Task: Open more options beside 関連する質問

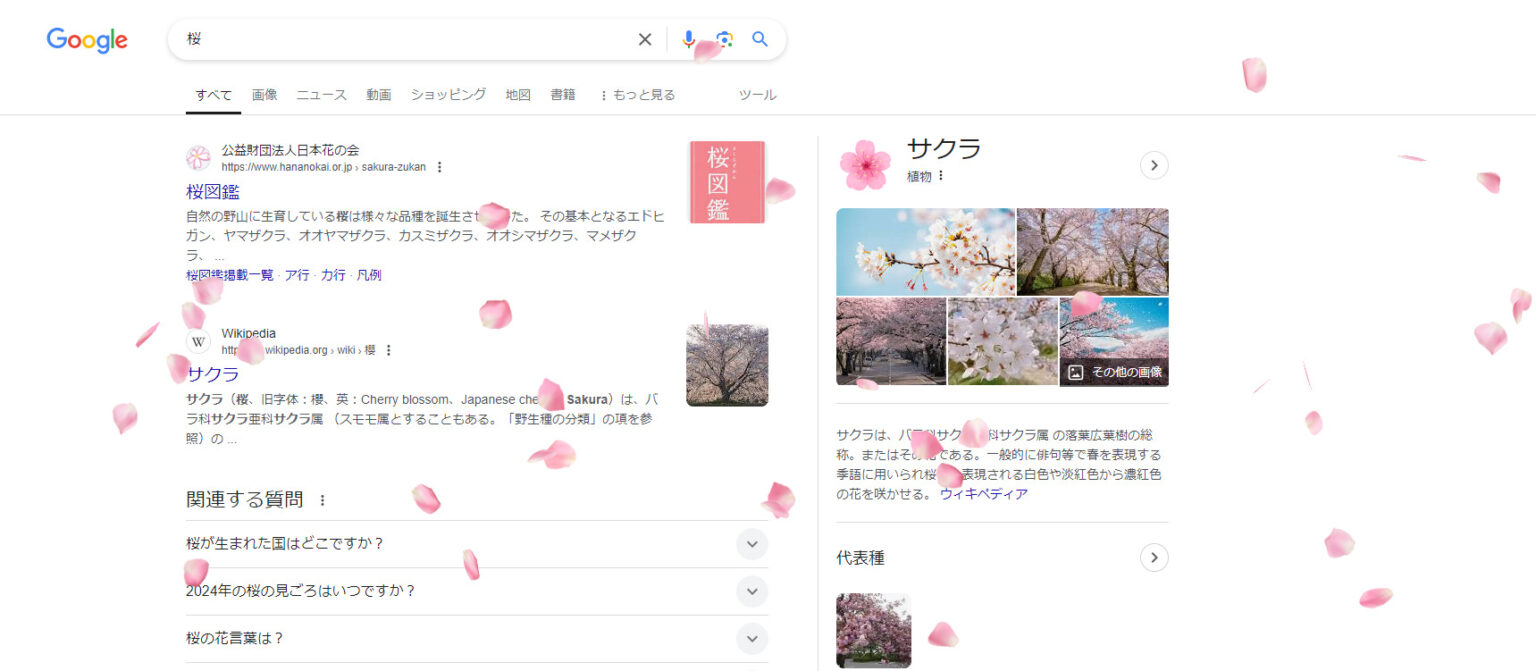Action: [322, 500]
